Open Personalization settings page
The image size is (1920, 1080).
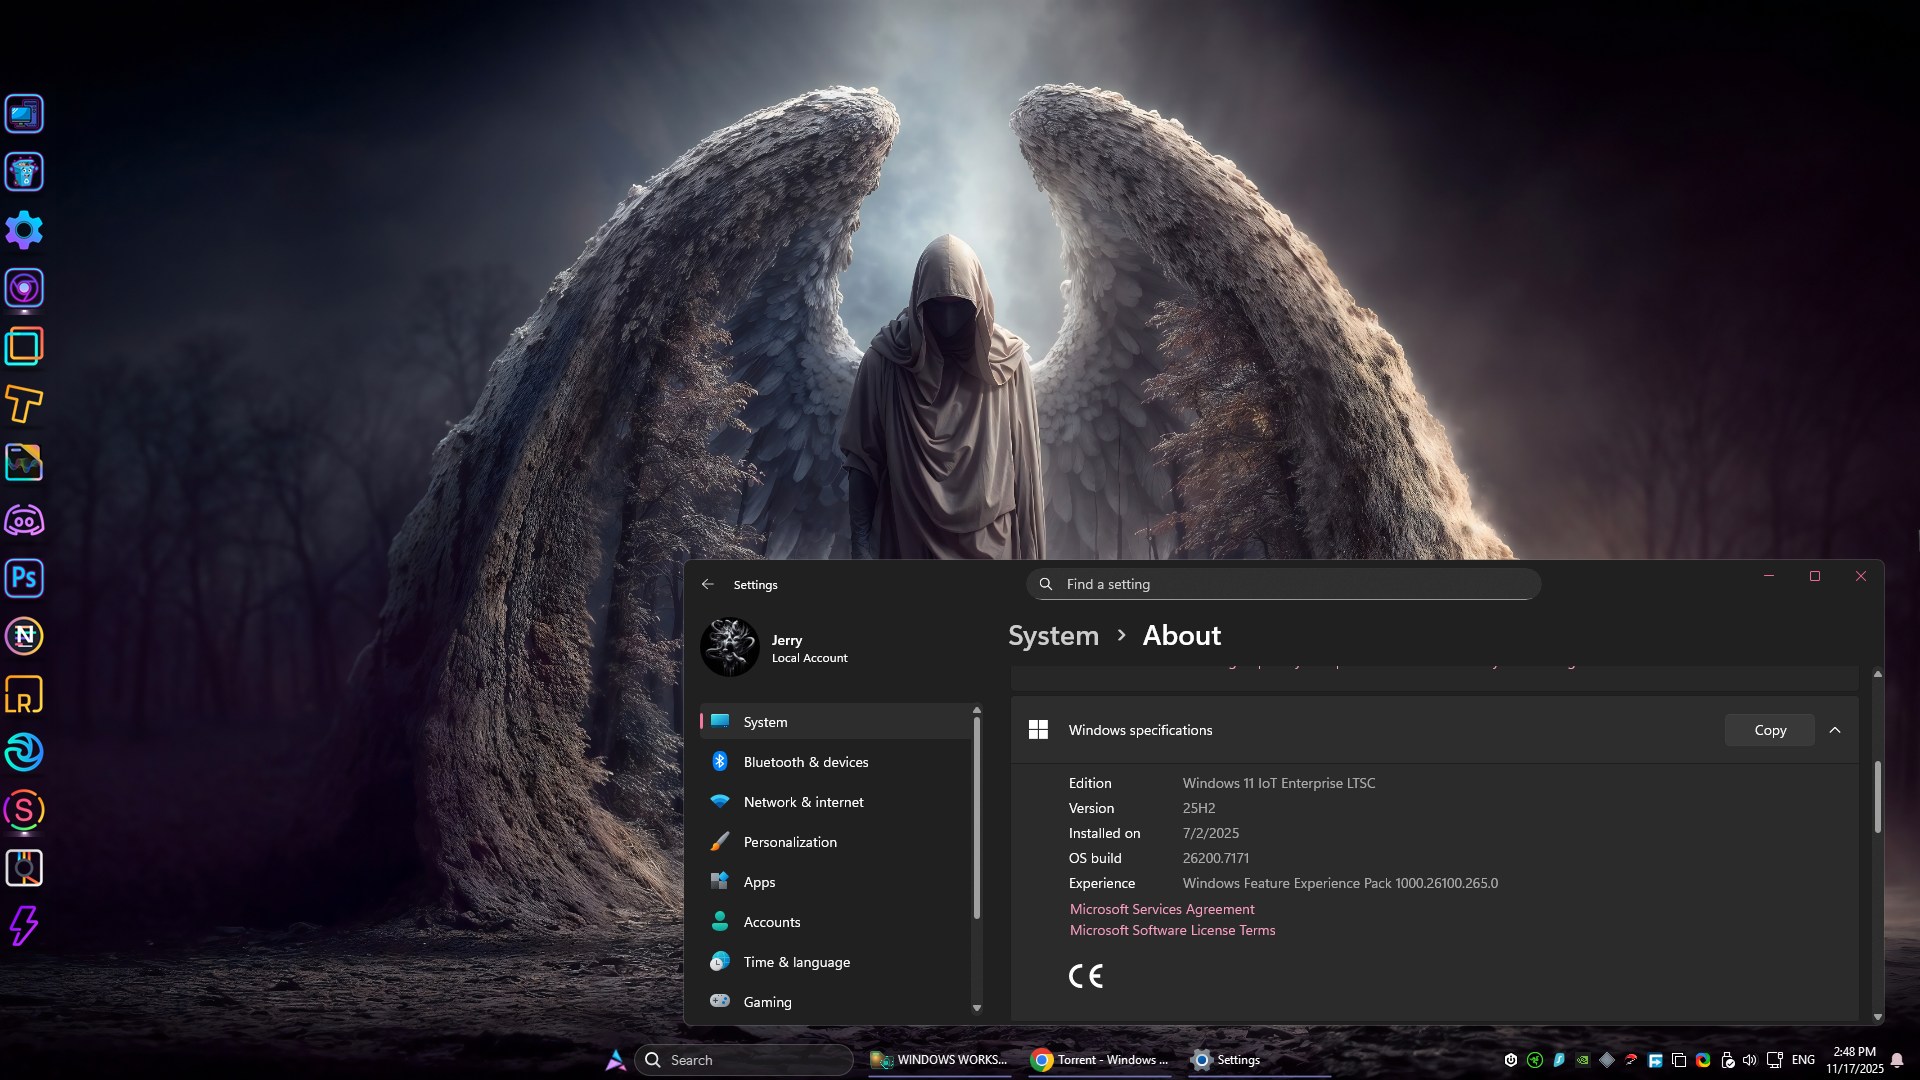790,842
